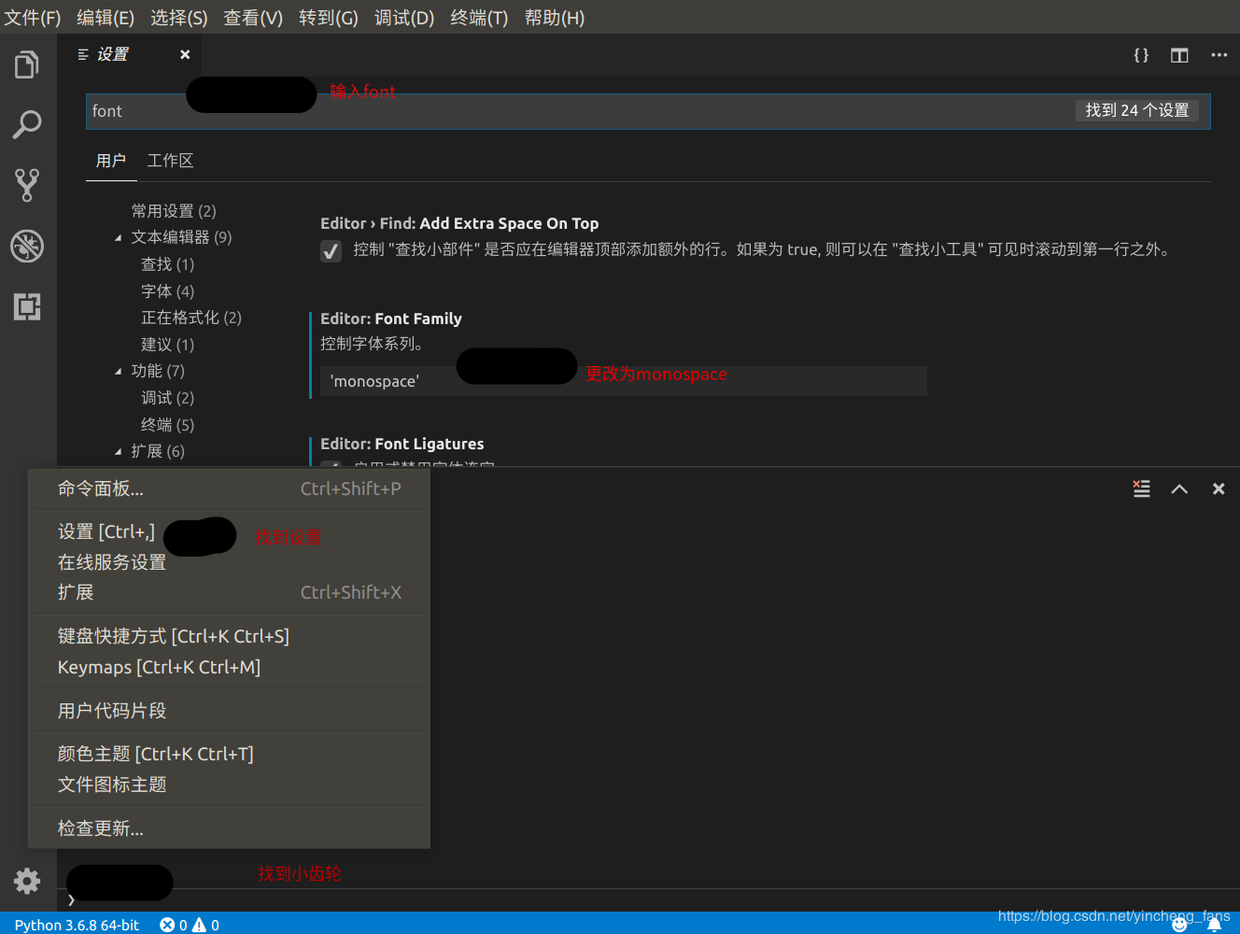1240x934 pixels.
Task: Open 用户代码片段 menu entry
Action: tap(230, 711)
